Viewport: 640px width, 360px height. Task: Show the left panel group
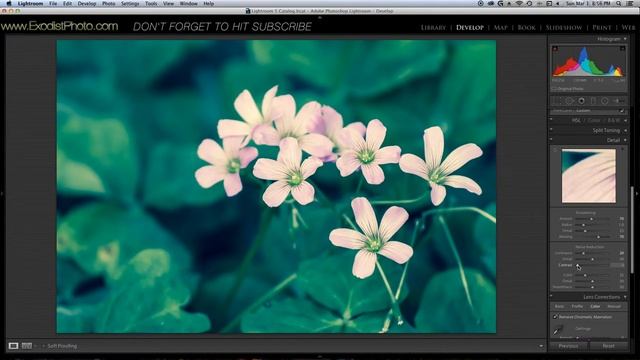pos(2,193)
